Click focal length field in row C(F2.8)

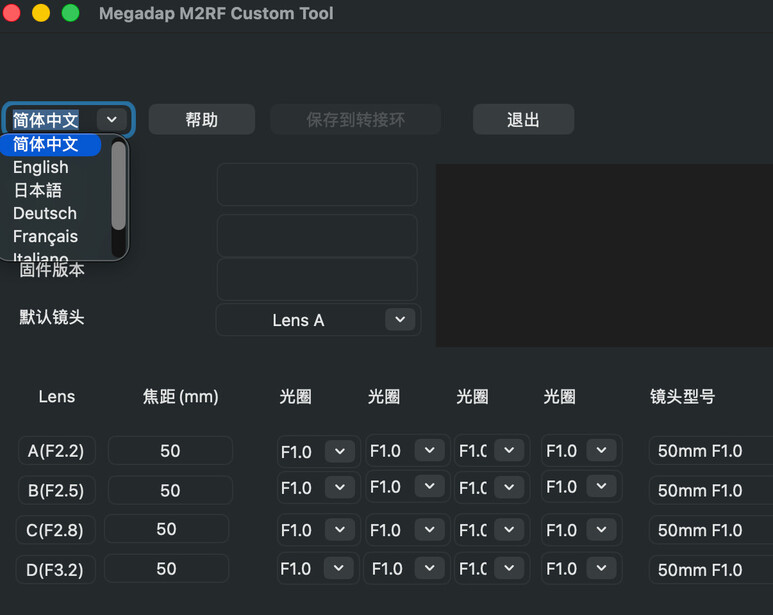tap(167, 529)
